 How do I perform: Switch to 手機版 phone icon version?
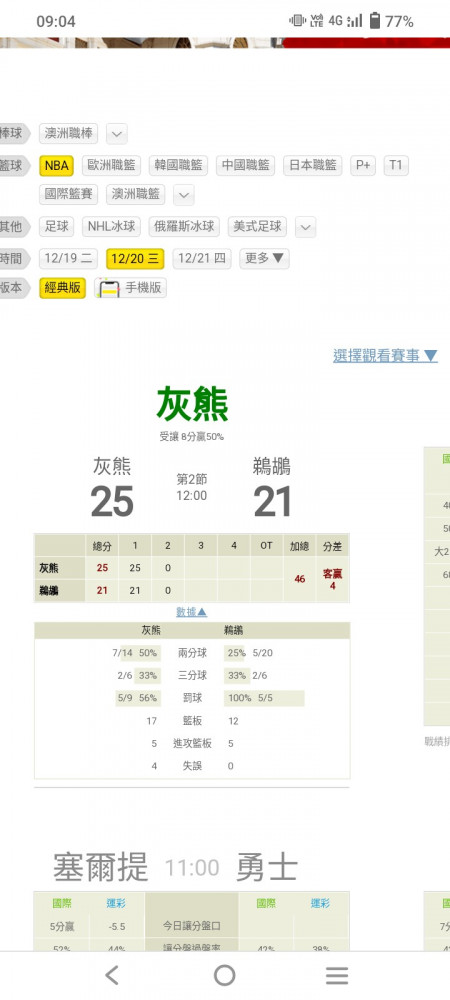(131, 288)
